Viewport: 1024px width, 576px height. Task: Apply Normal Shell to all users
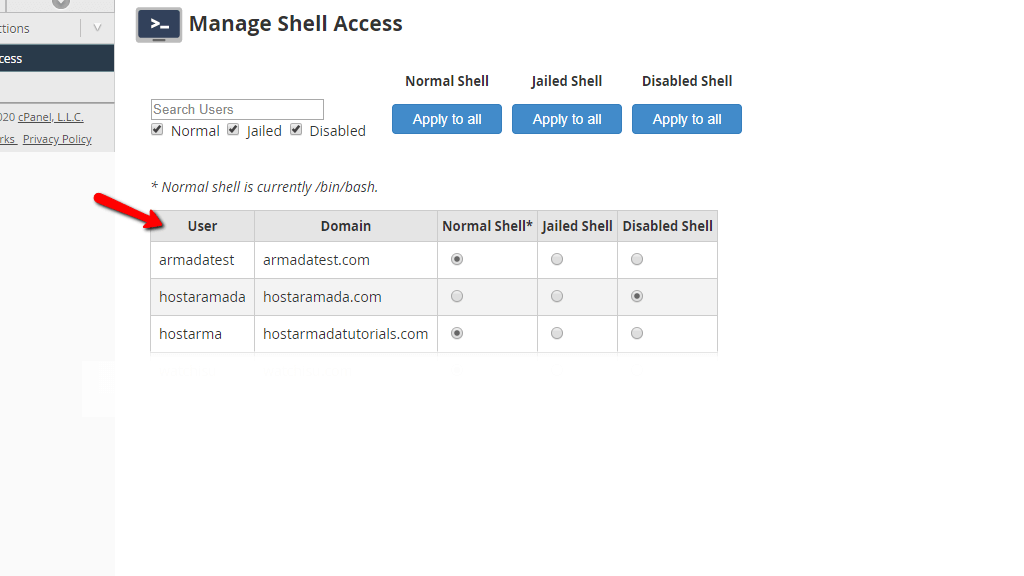pyautogui.click(x=447, y=119)
